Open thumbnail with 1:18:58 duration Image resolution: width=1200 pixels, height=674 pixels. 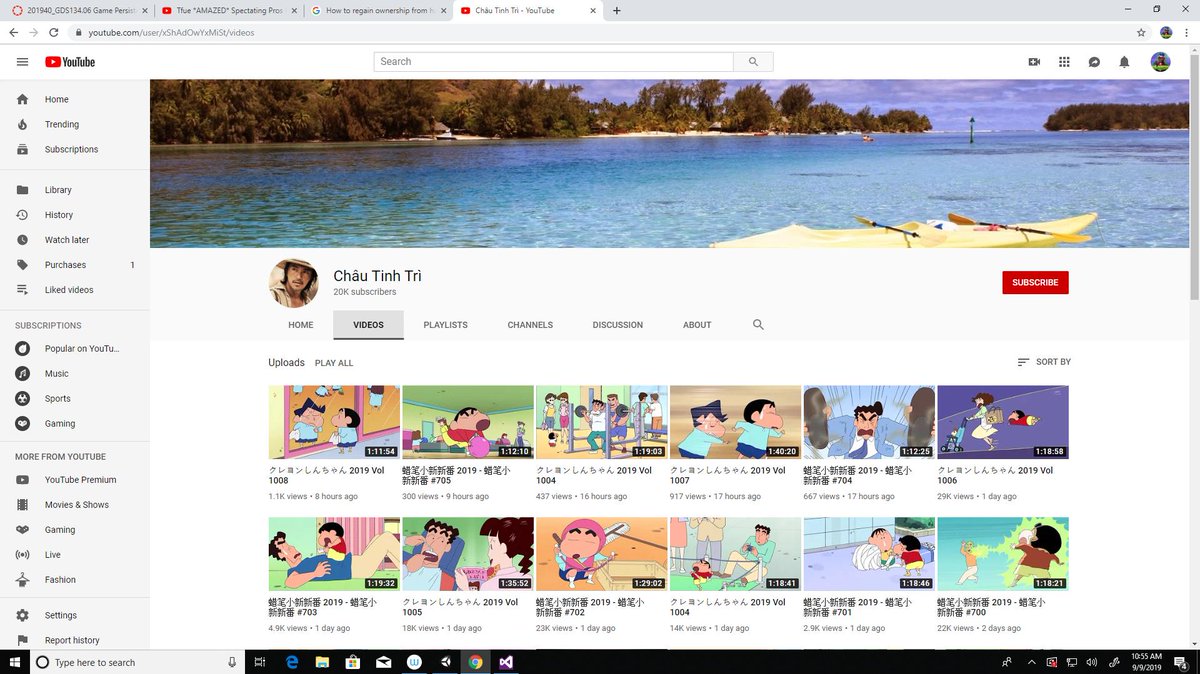click(1003, 422)
